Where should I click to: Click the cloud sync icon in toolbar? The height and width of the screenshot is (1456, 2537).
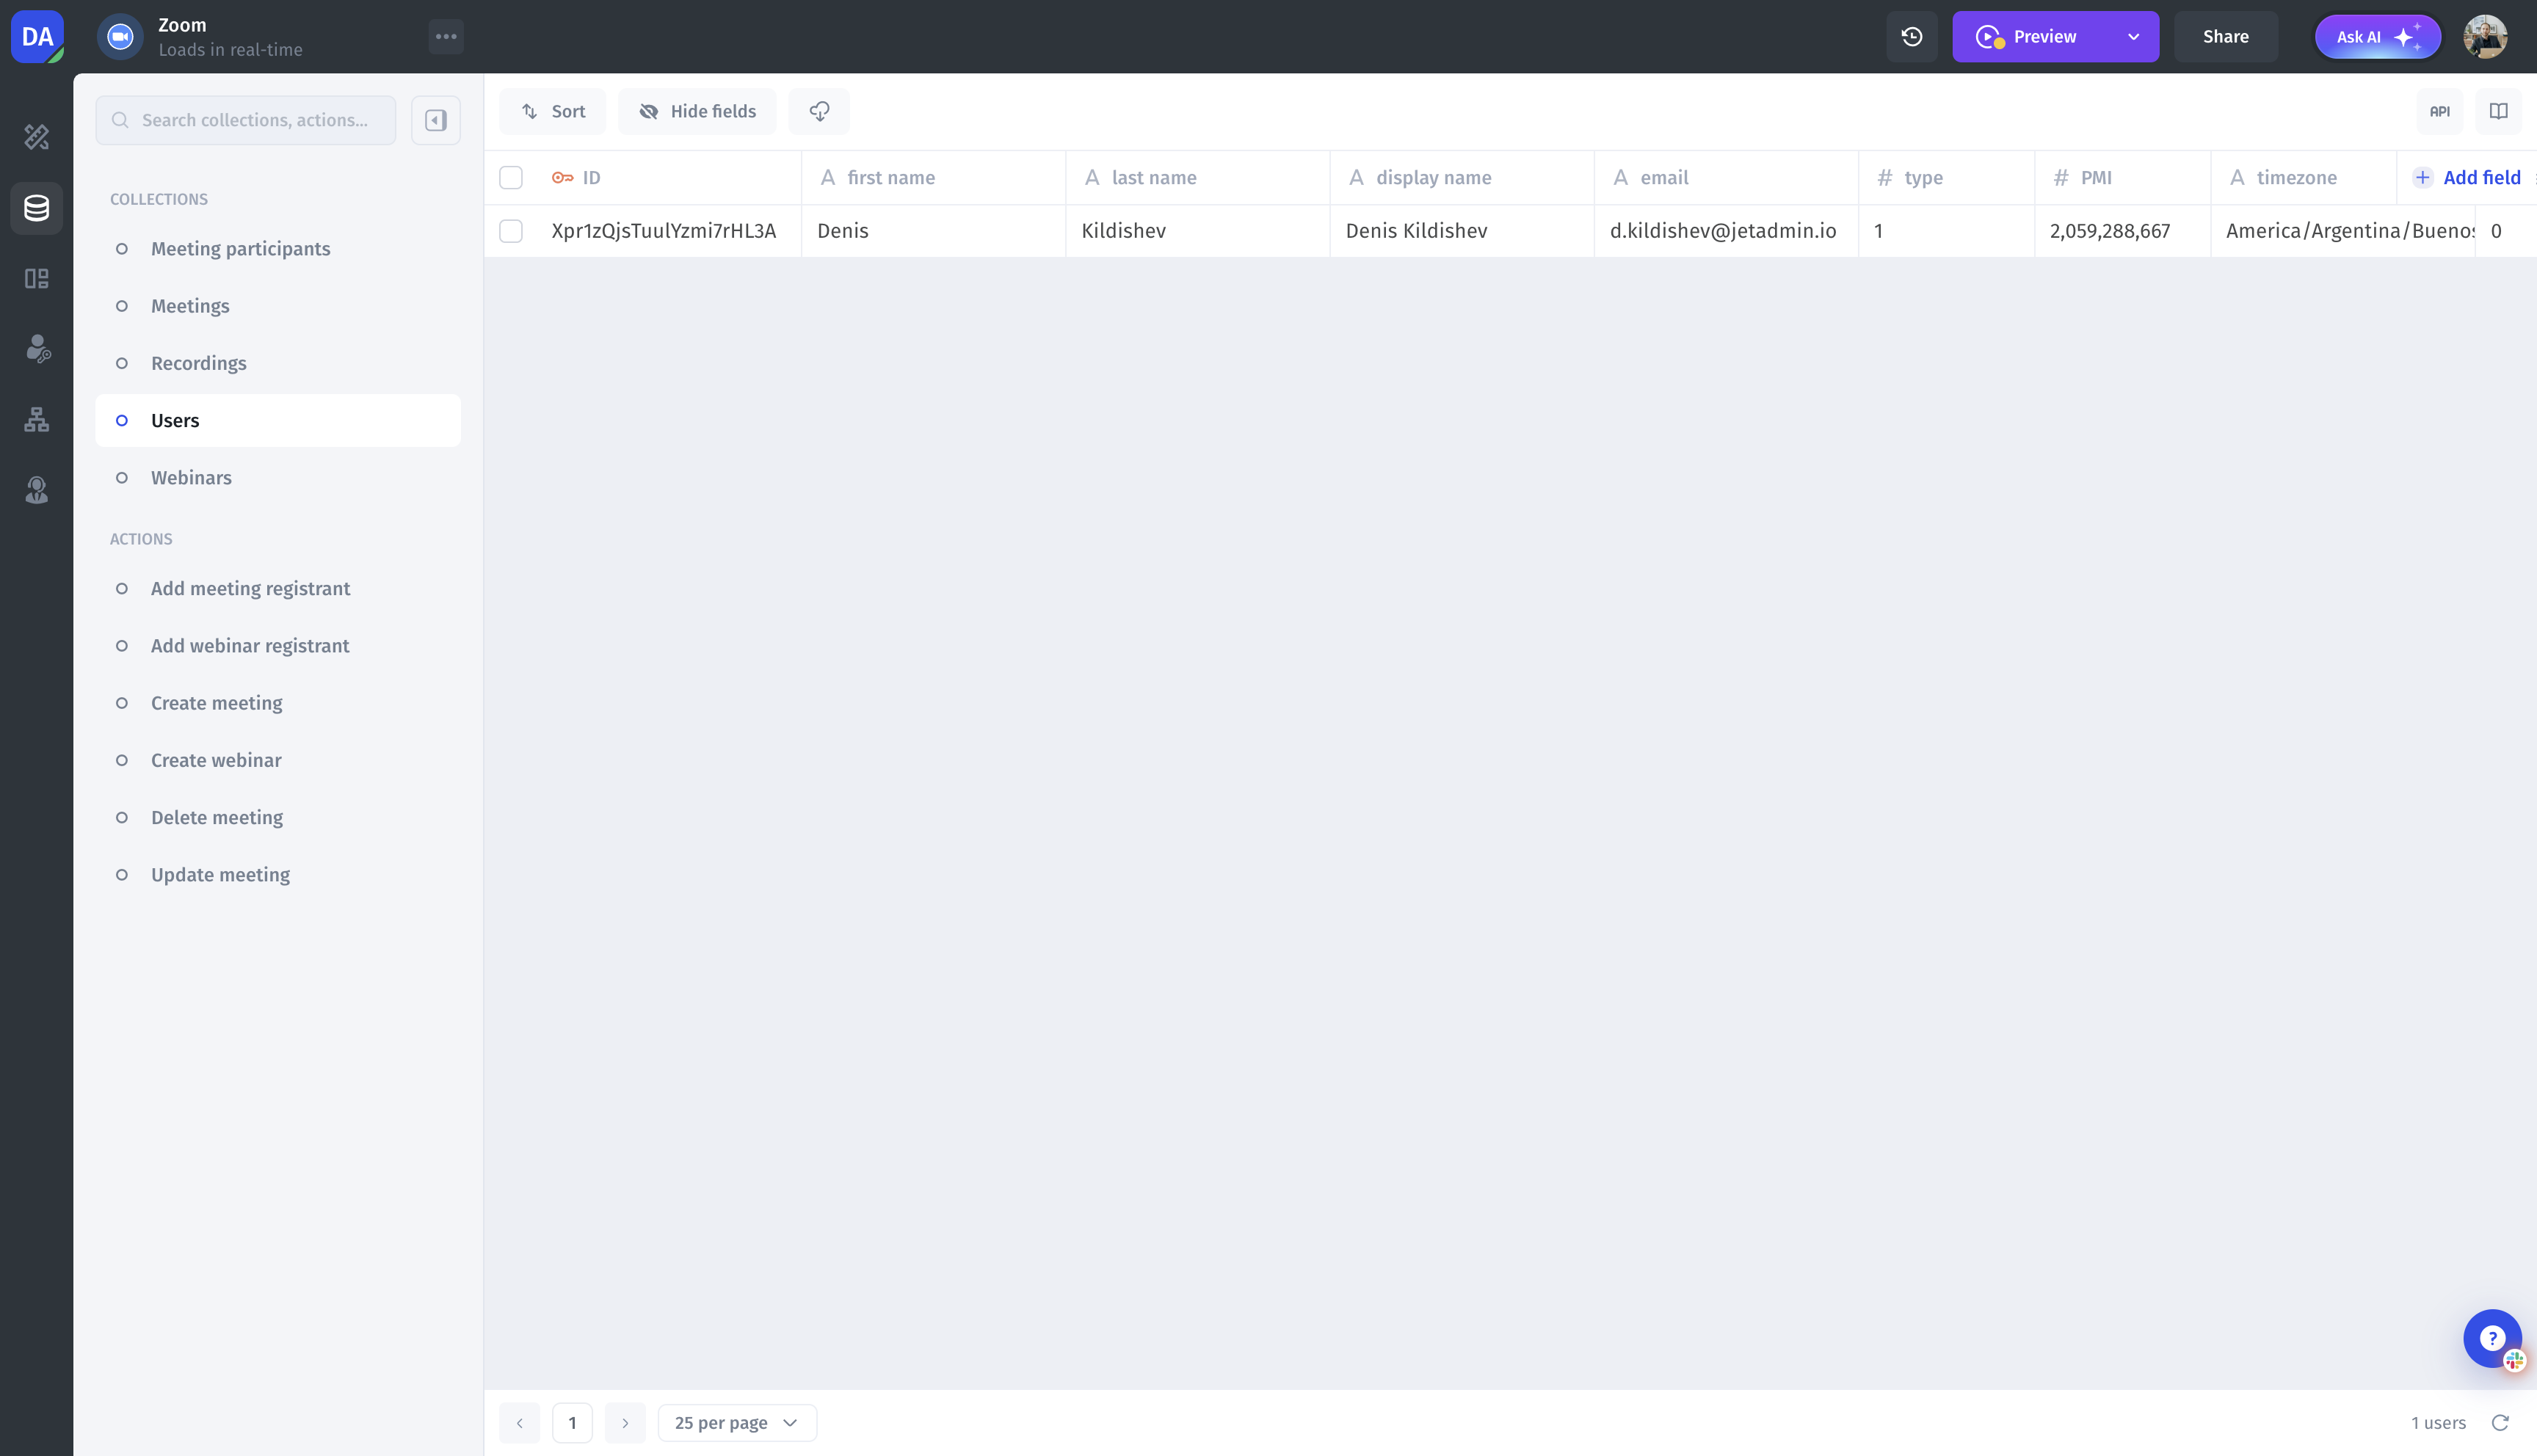click(819, 111)
